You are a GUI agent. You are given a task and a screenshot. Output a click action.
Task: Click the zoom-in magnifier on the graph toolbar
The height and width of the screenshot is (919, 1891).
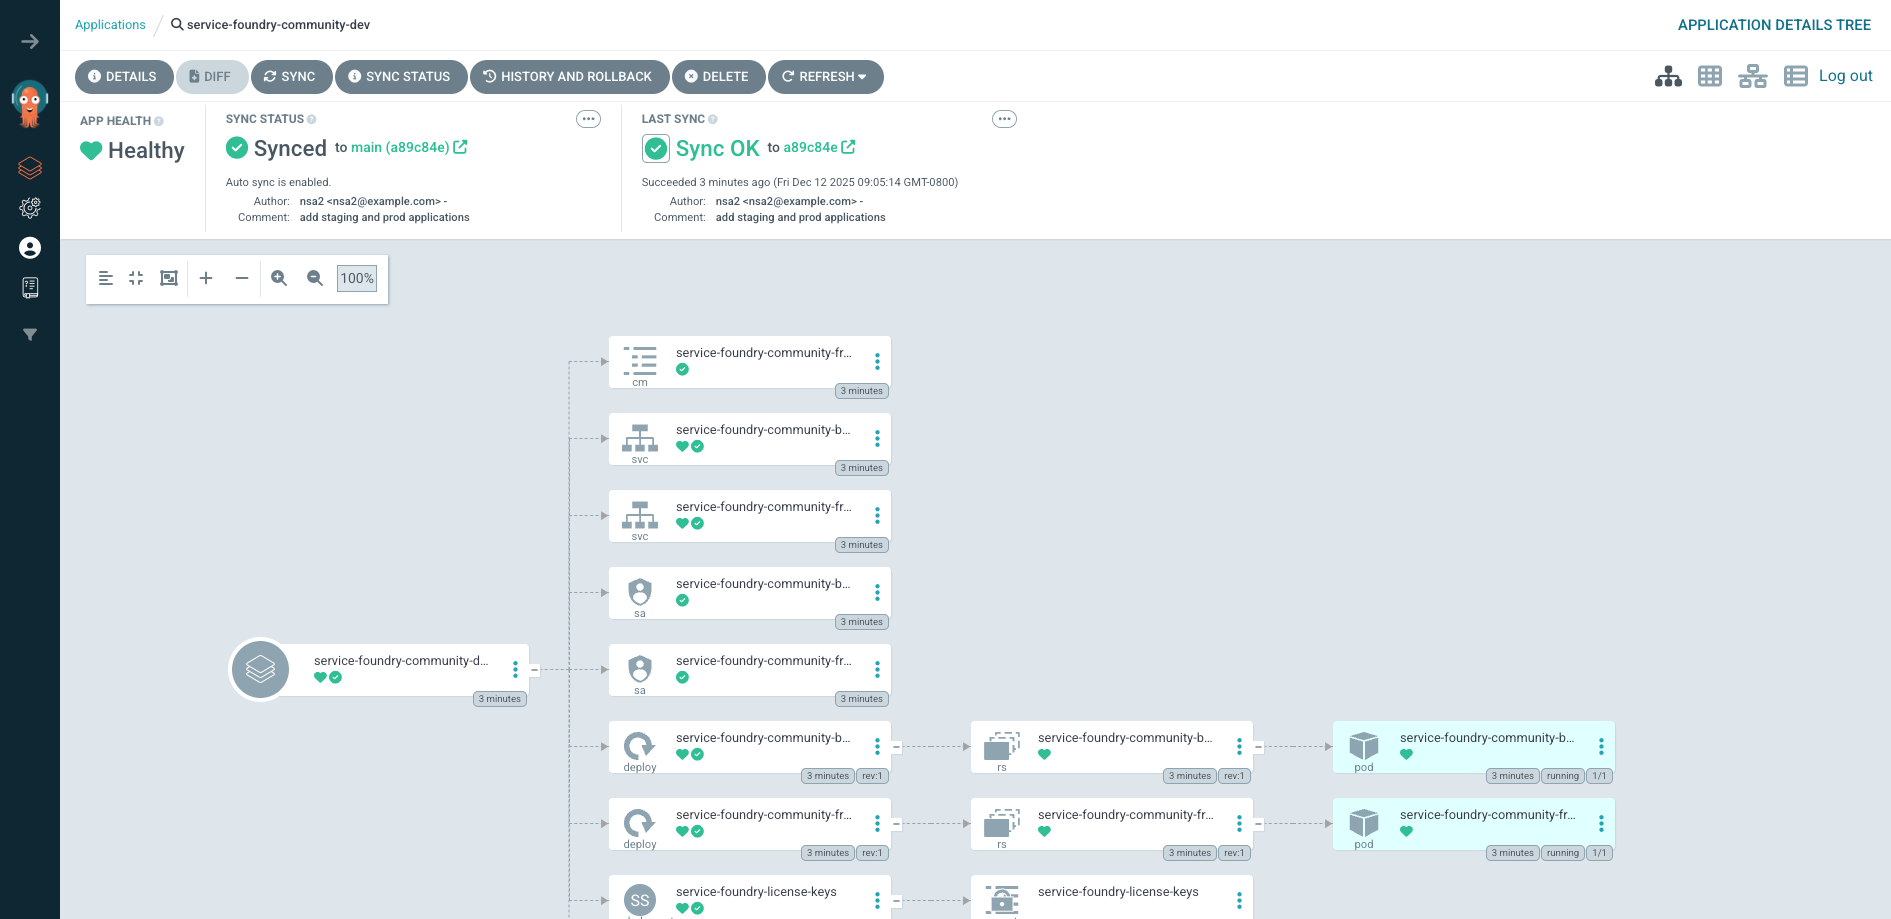click(x=279, y=278)
